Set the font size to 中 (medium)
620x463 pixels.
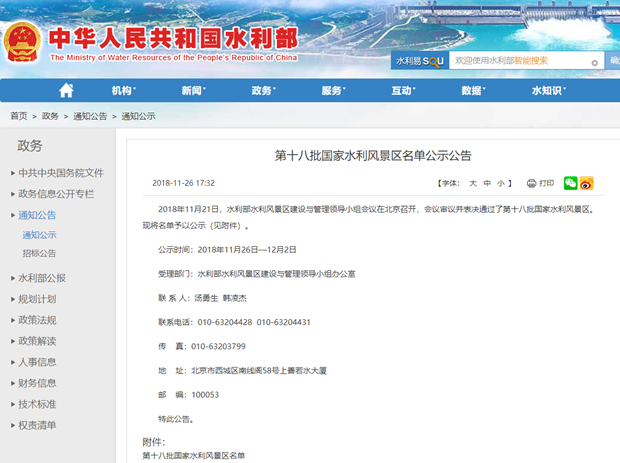click(487, 184)
